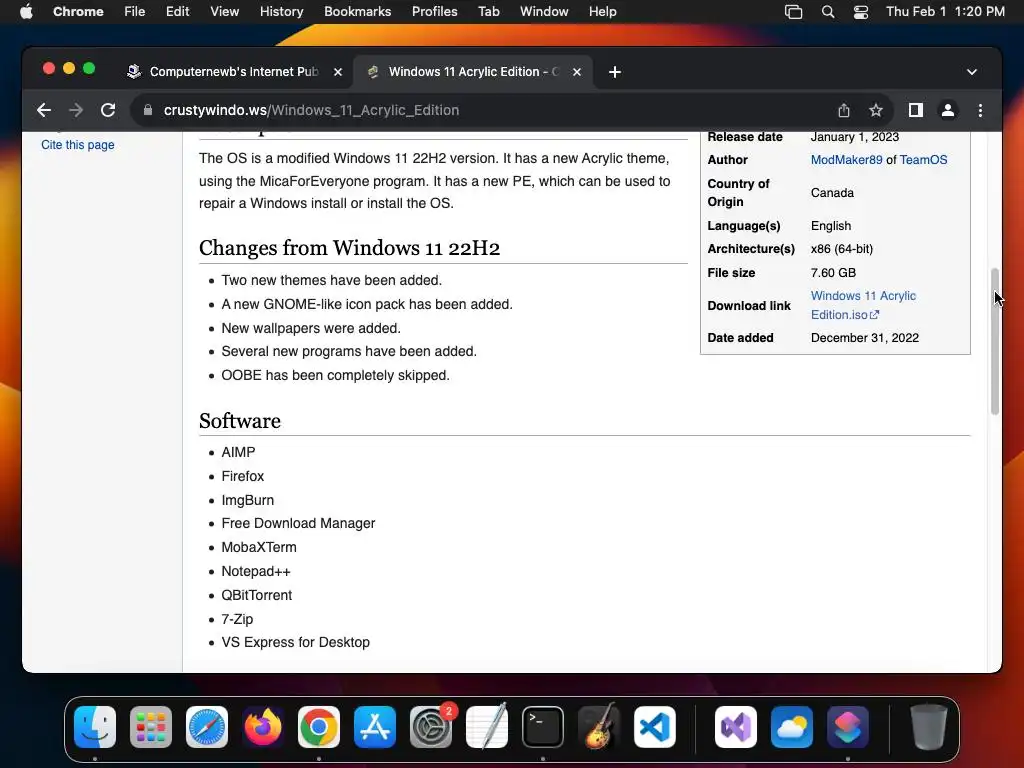Click Google Chrome icon in Dock
This screenshot has width=1024, height=768.
pos(319,727)
